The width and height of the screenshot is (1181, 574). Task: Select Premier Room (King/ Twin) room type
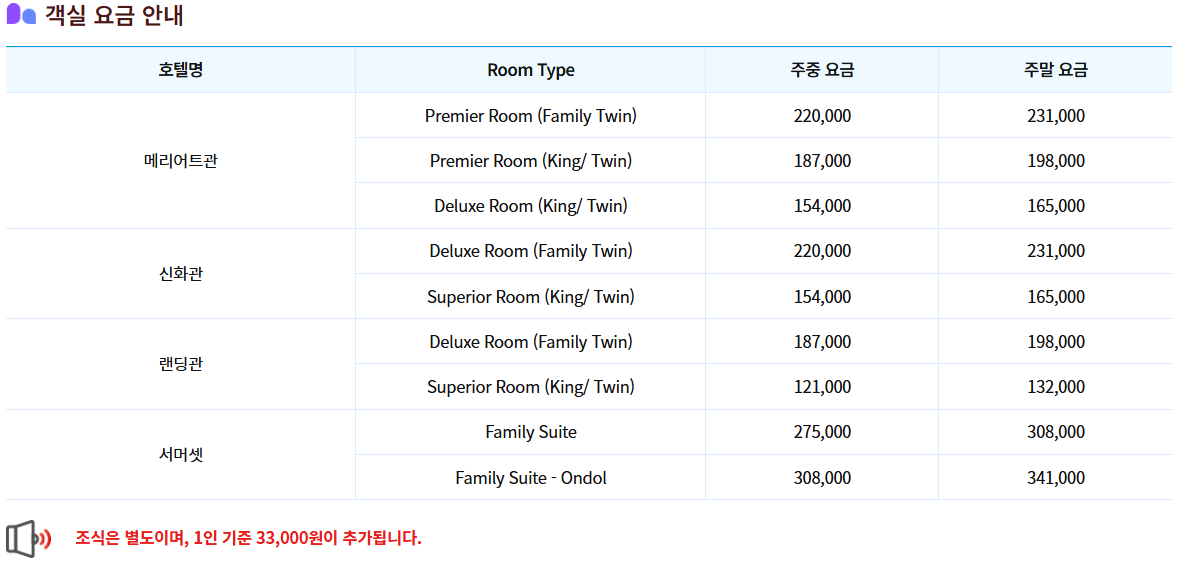tap(530, 160)
